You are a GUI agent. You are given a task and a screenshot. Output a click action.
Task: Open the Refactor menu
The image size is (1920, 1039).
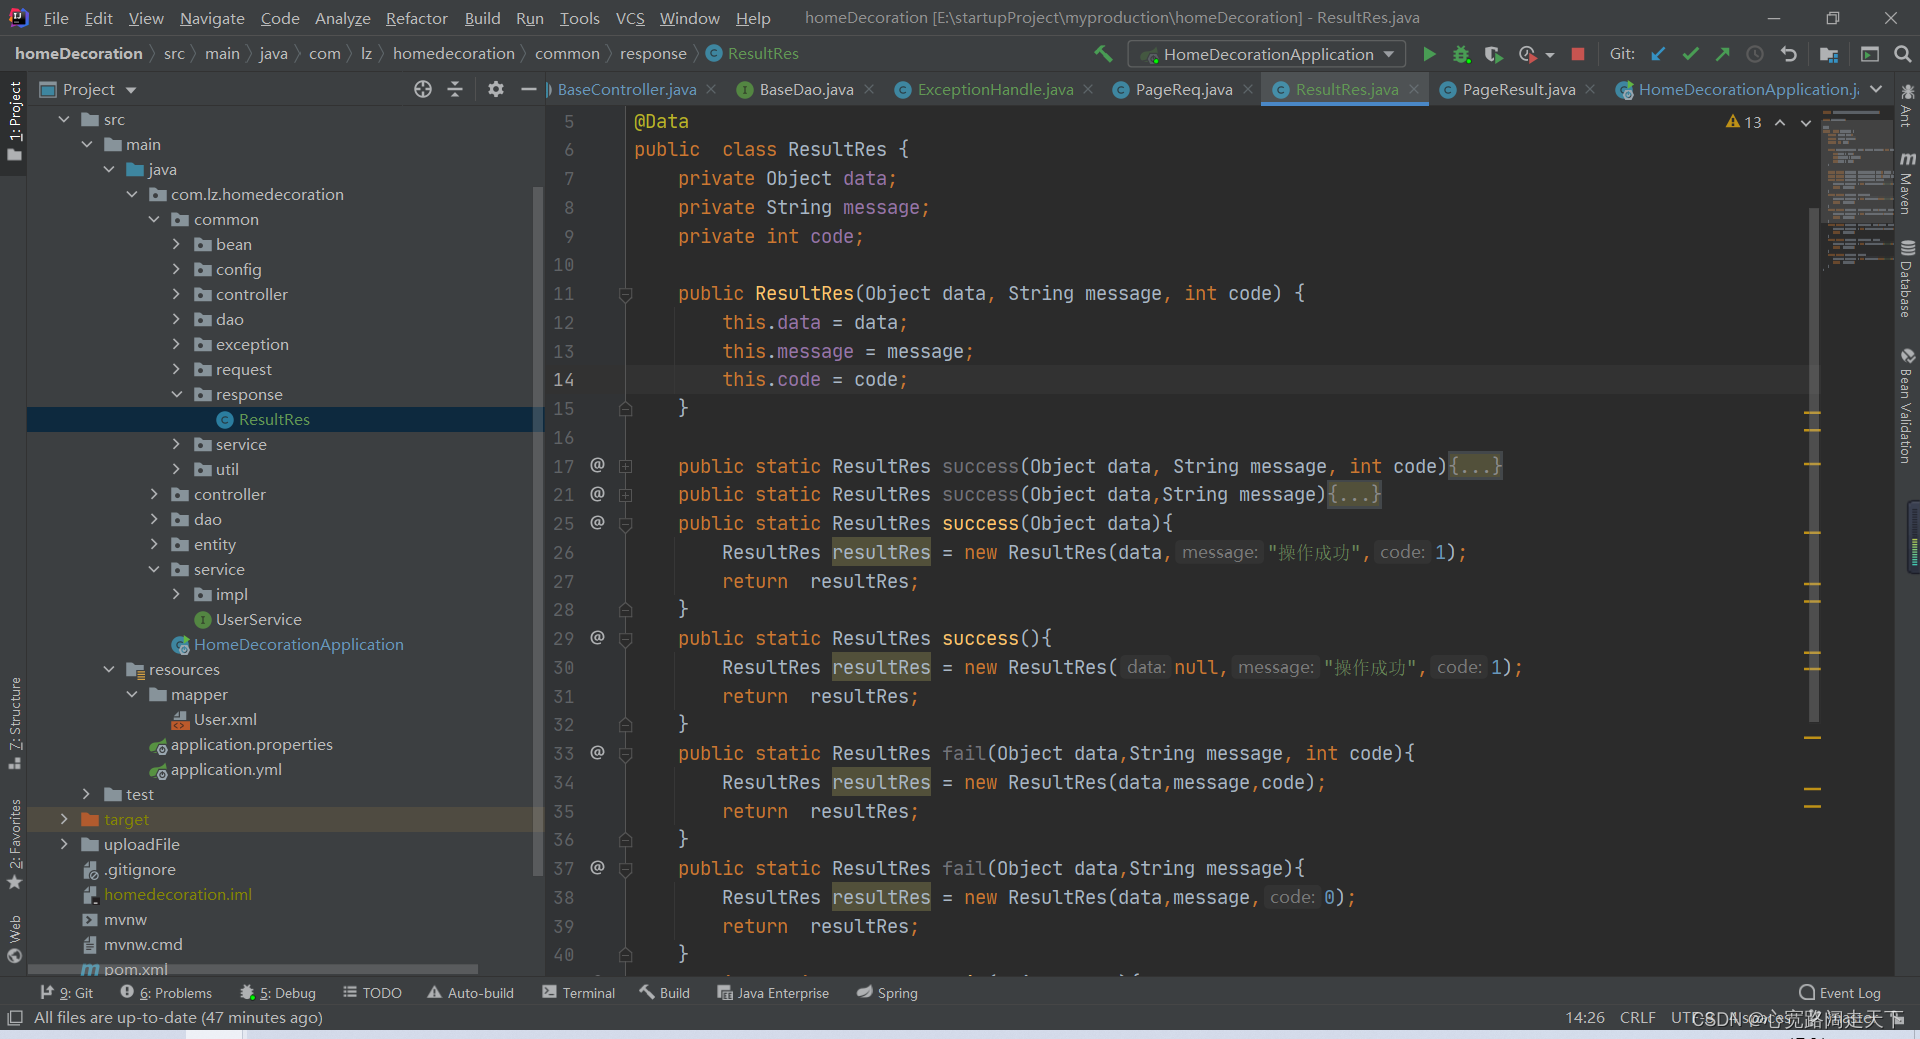click(x=416, y=18)
